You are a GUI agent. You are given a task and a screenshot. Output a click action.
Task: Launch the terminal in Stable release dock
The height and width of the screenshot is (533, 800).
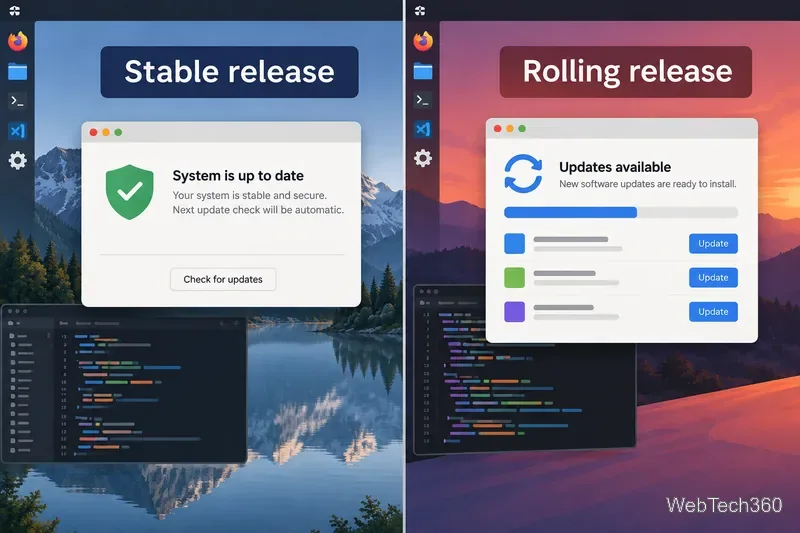[x=17, y=101]
